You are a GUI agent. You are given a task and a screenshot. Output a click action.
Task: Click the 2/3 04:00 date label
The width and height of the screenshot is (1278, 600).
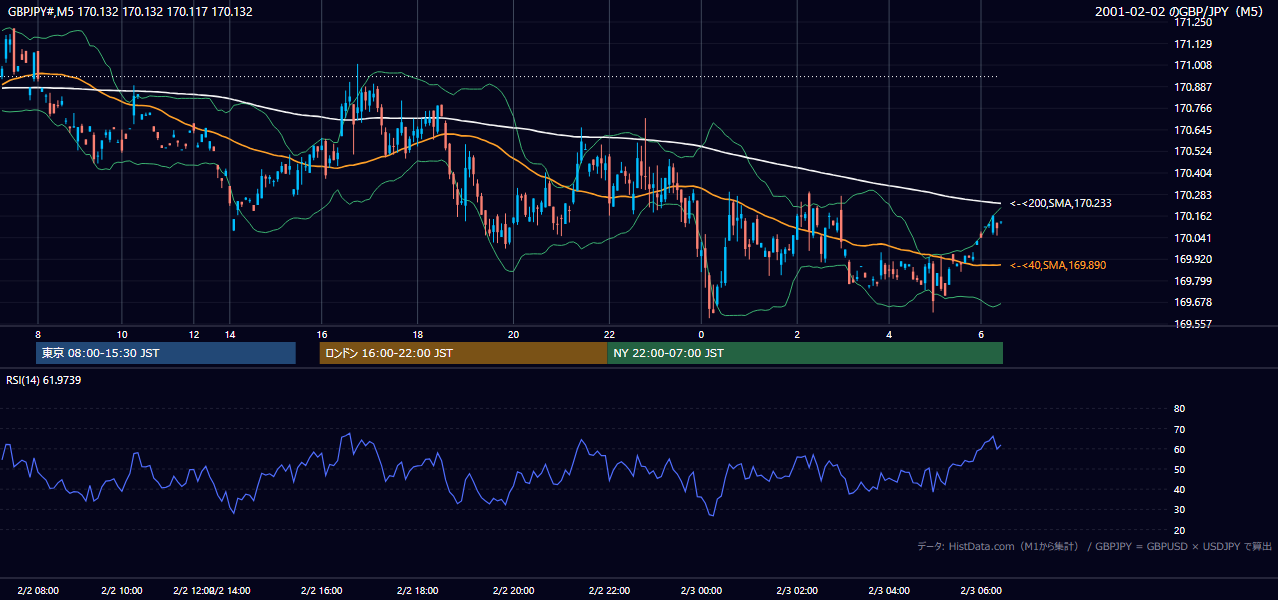coord(889,590)
